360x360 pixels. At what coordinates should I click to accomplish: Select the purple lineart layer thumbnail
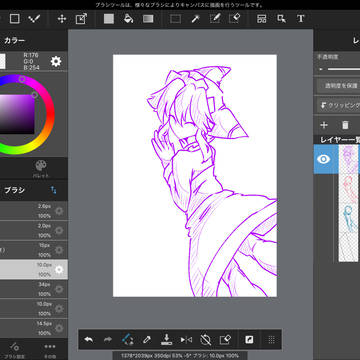[348, 159]
